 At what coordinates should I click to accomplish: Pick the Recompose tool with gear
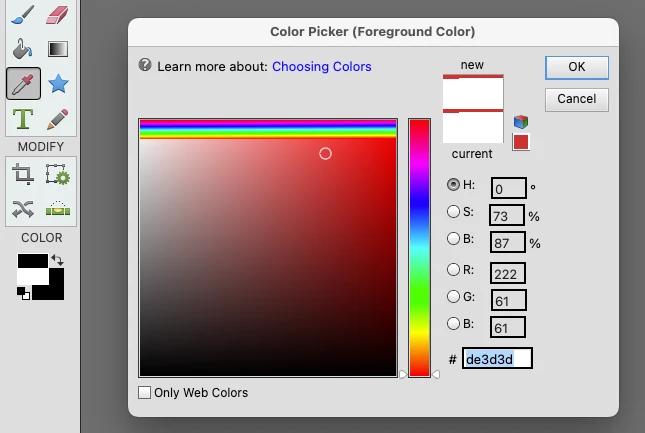58,174
